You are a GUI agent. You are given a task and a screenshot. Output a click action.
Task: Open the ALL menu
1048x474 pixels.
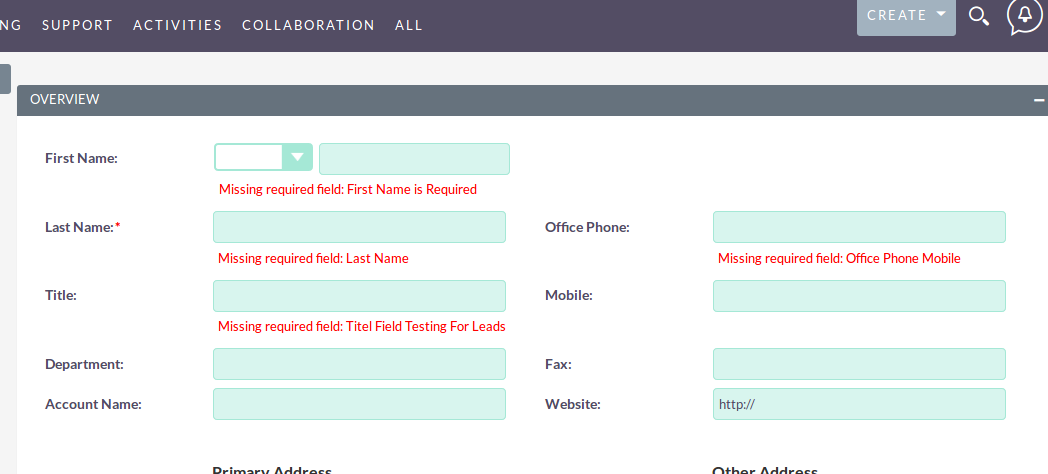408,25
